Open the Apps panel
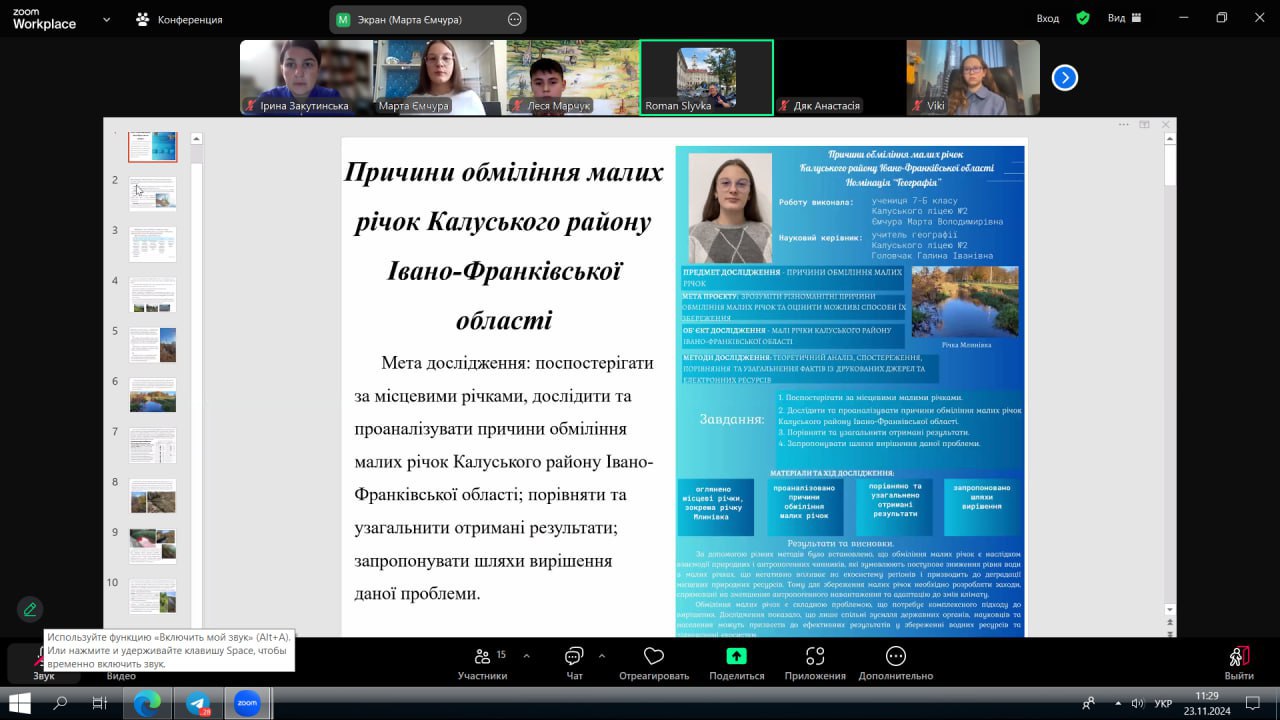This screenshot has height=720, width=1280. pyautogui.click(x=815, y=661)
